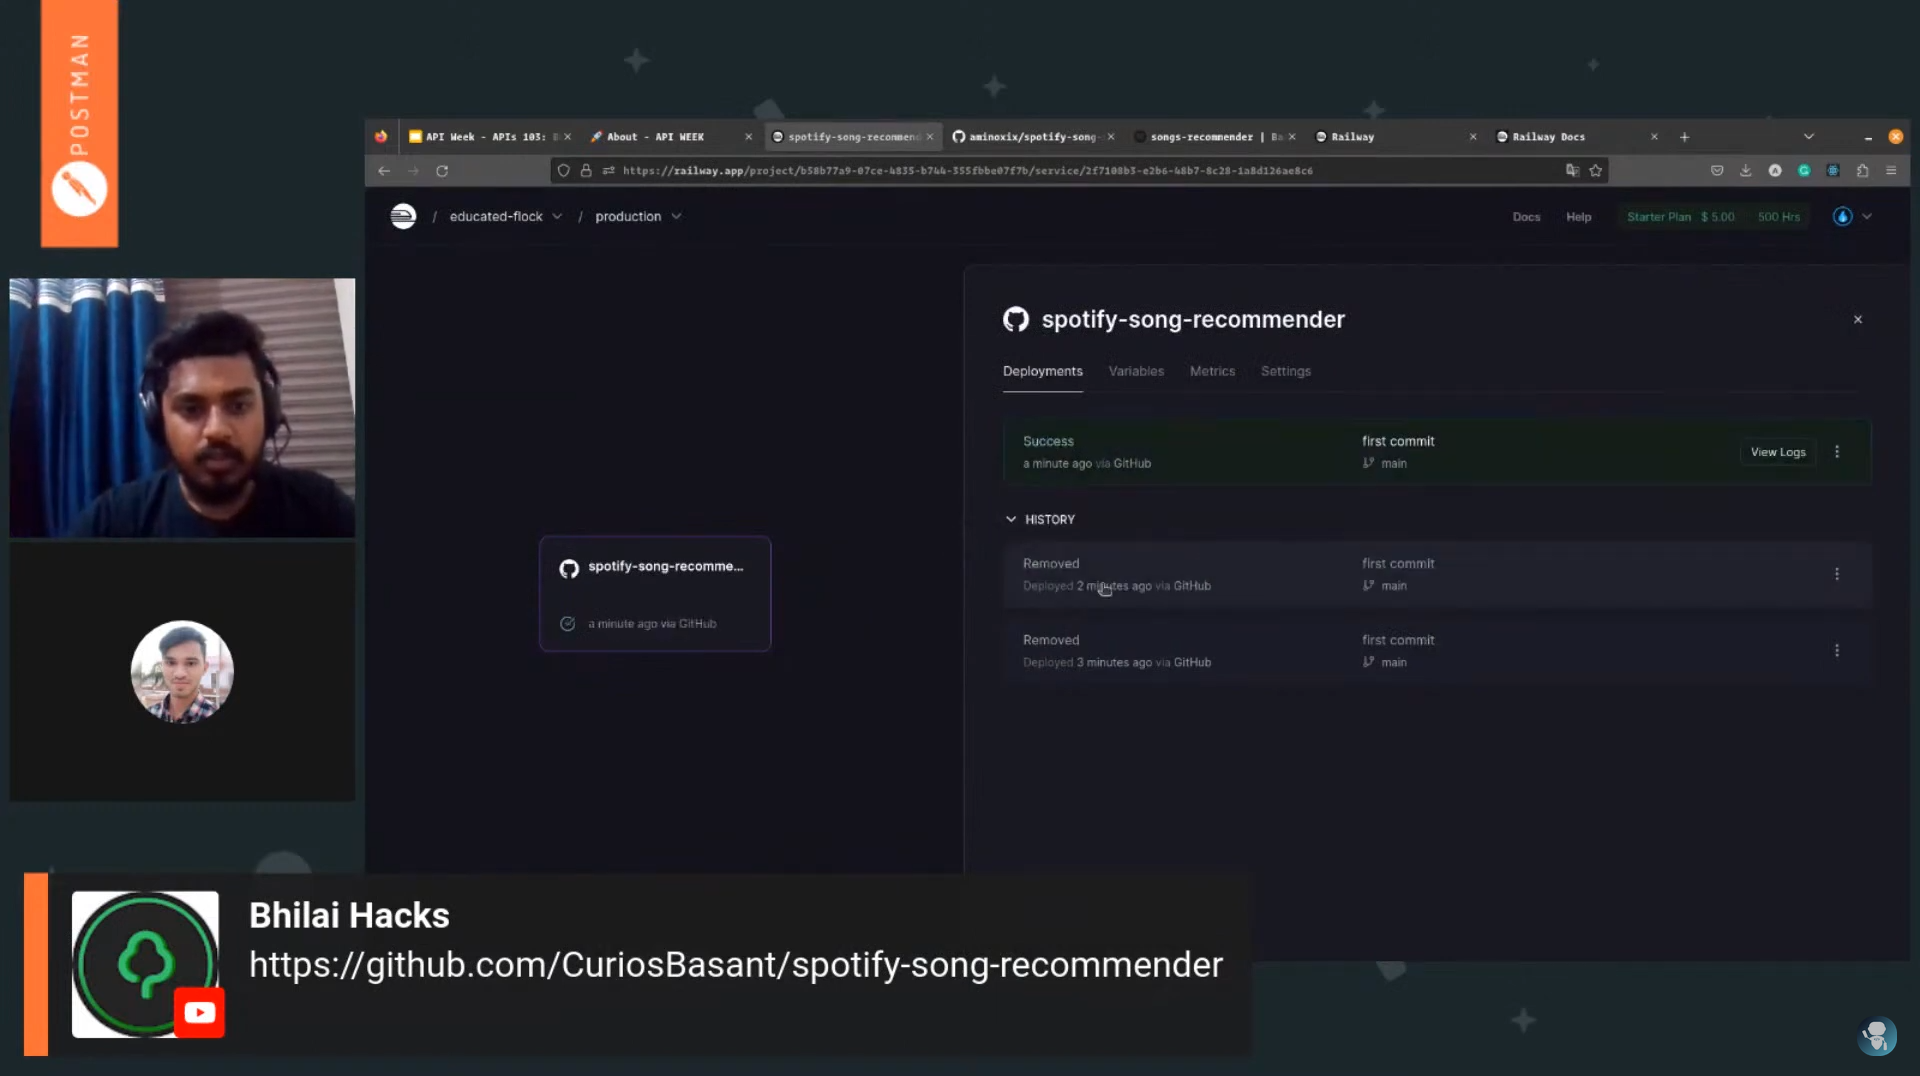Close the spotify-song-recommender service panel
The width and height of the screenshot is (1920, 1076).
(1858, 320)
